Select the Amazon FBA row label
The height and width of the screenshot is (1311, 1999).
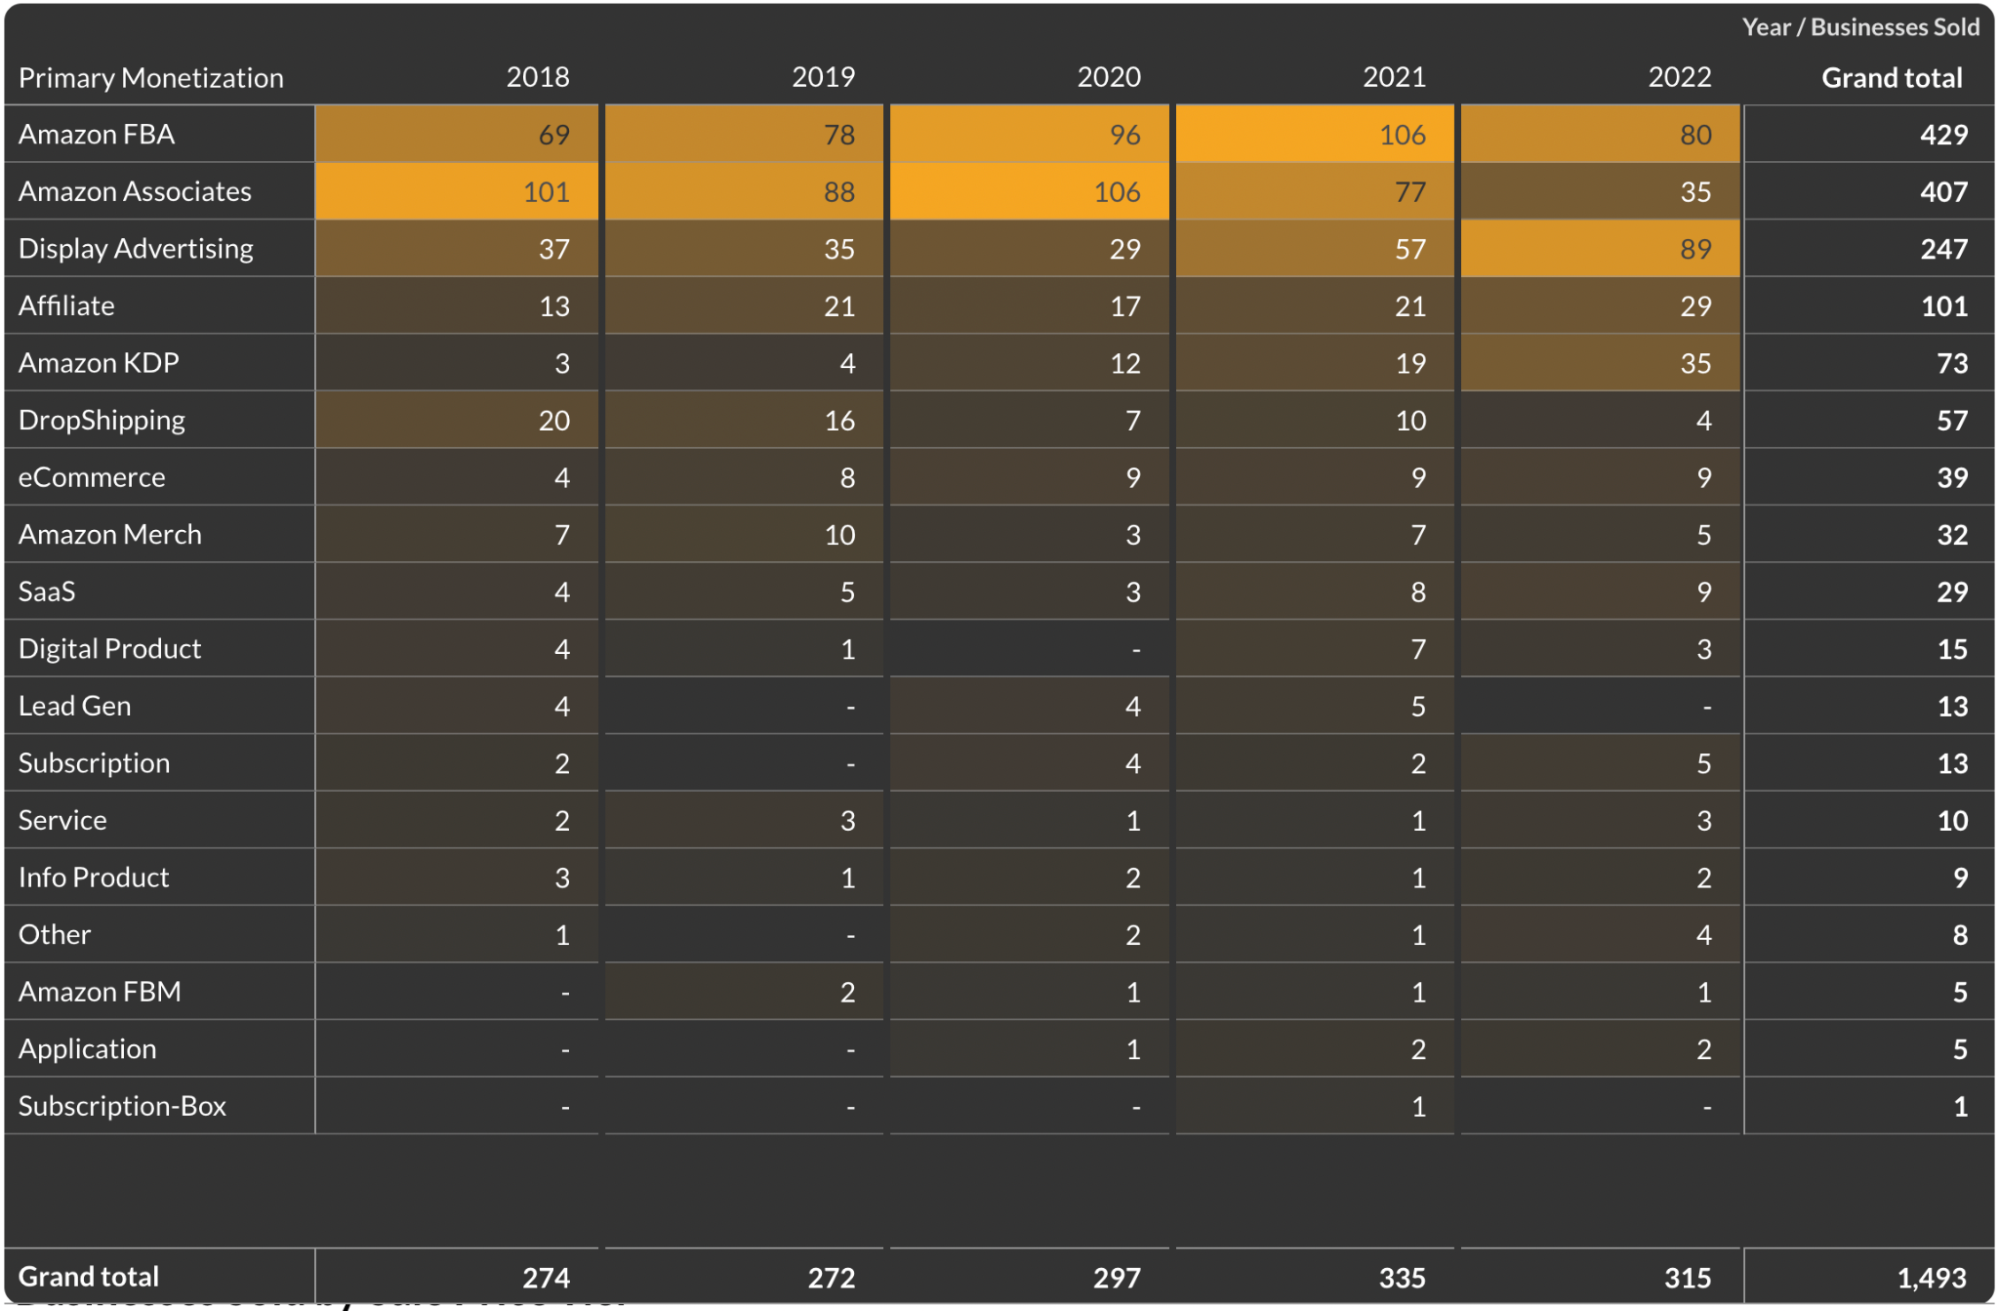click(x=97, y=134)
